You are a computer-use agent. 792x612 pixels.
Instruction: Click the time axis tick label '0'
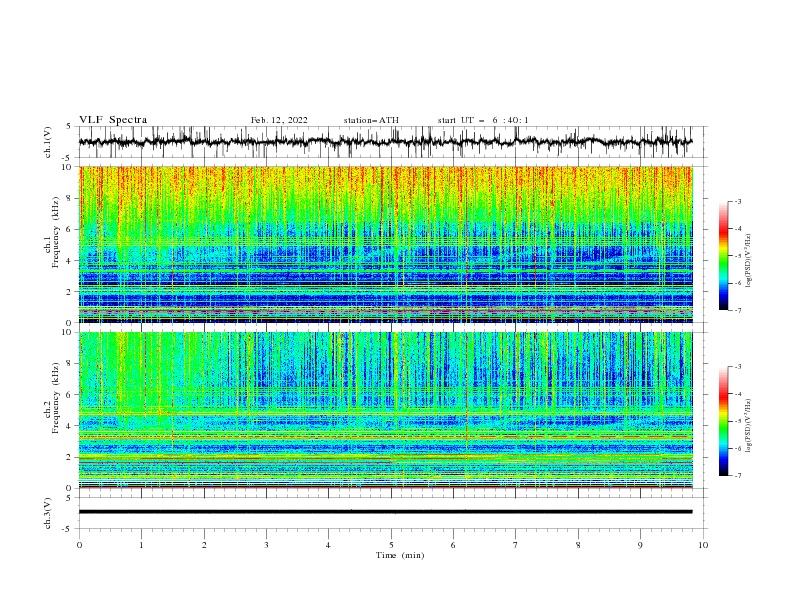click(79, 545)
